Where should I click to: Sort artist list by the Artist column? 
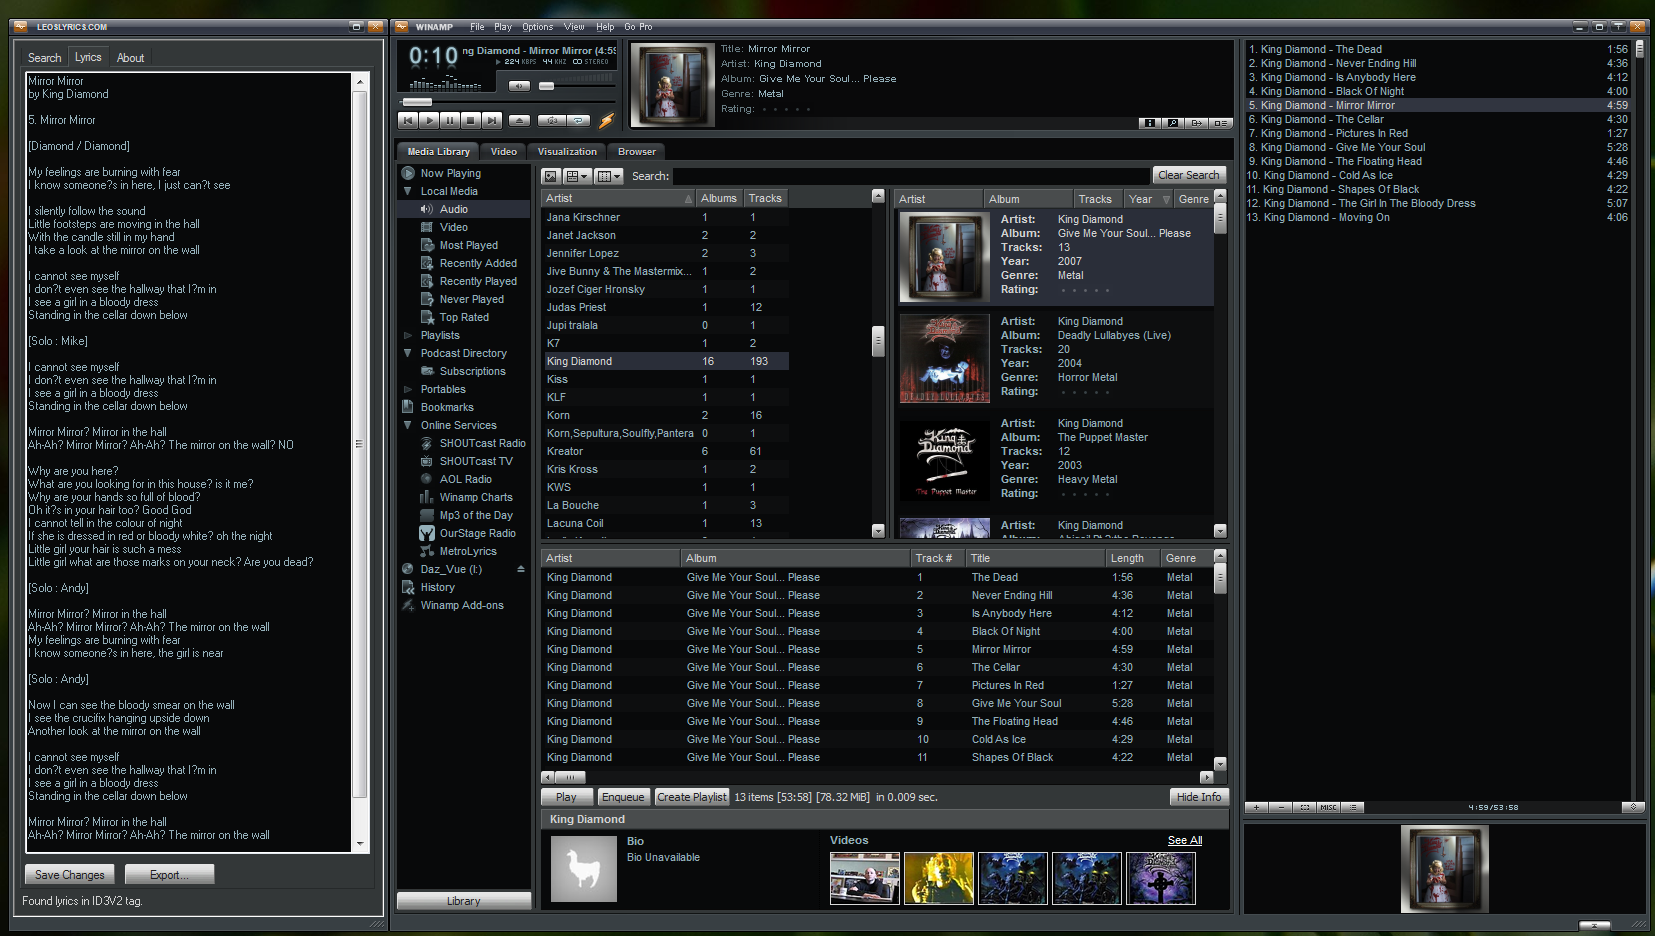pyautogui.click(x=617, y=198)
